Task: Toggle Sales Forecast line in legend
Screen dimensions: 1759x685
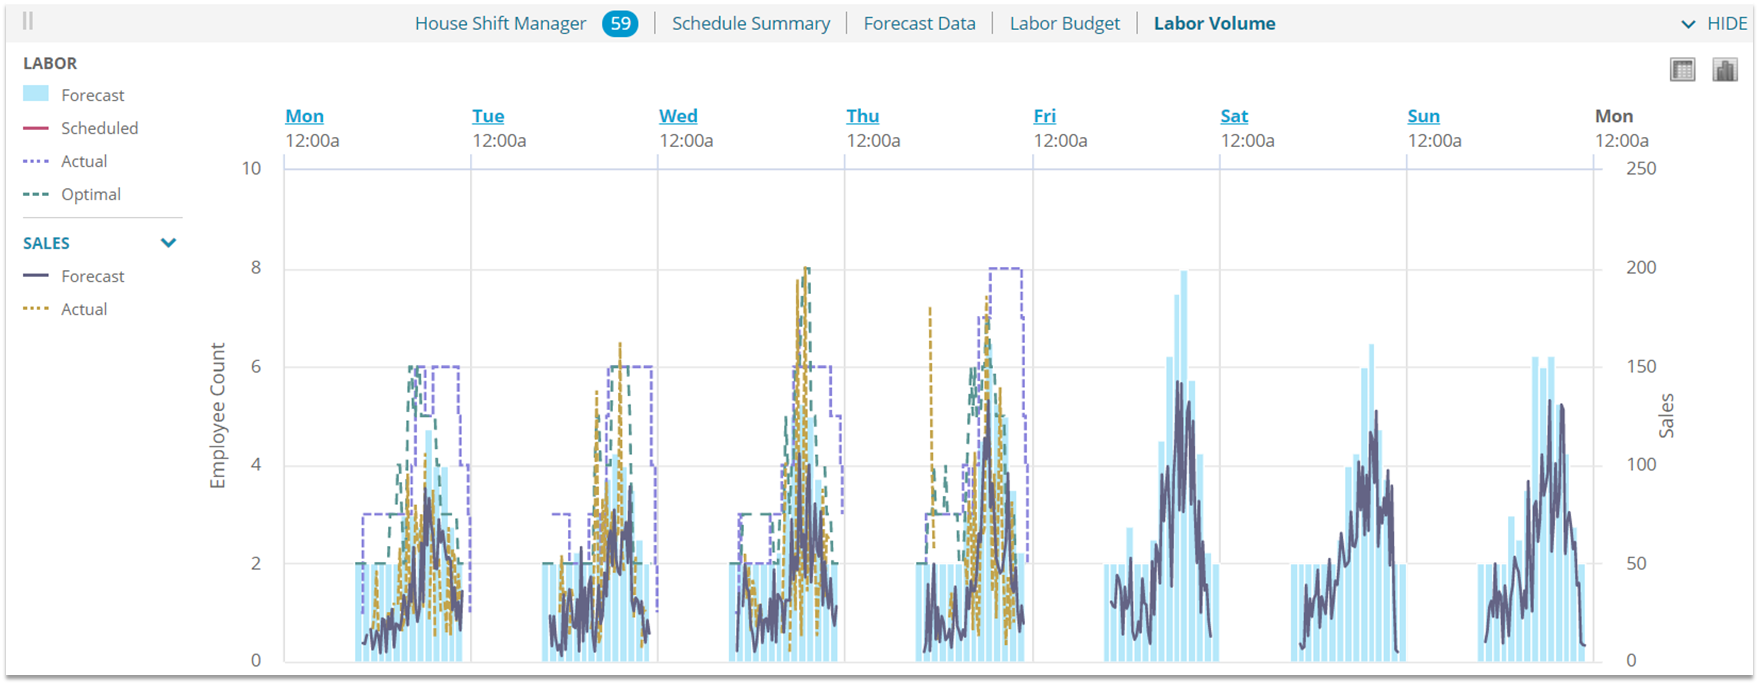Action: tap(36, 276)
